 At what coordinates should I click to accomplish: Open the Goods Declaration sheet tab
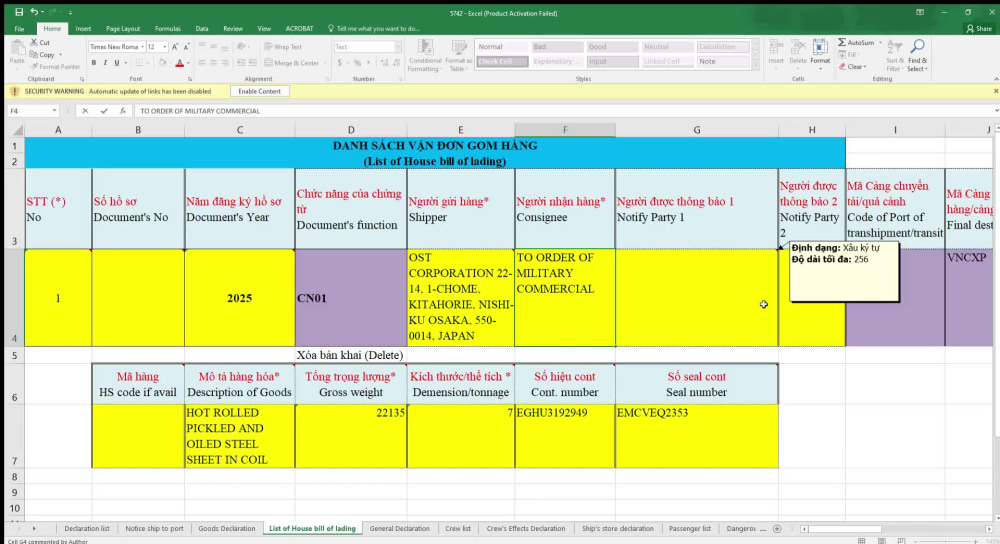pos(226,529)
